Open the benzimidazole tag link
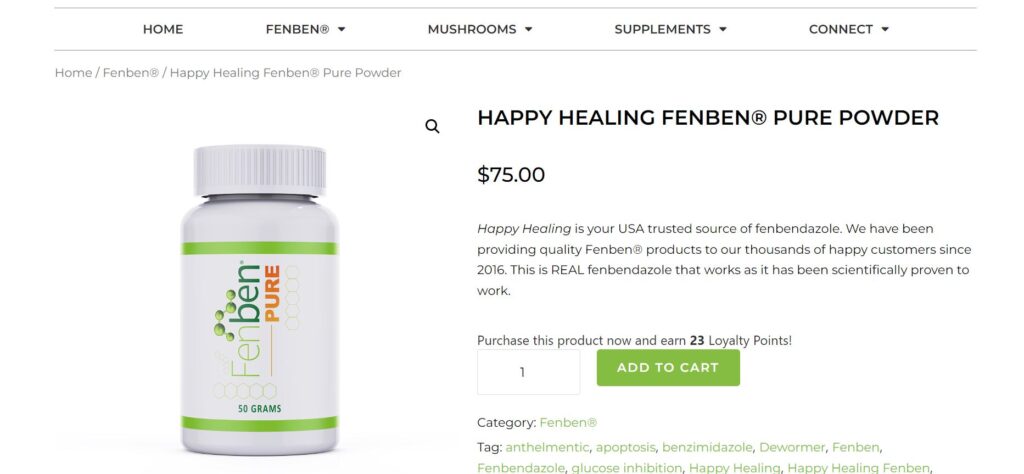 point(707,447)
